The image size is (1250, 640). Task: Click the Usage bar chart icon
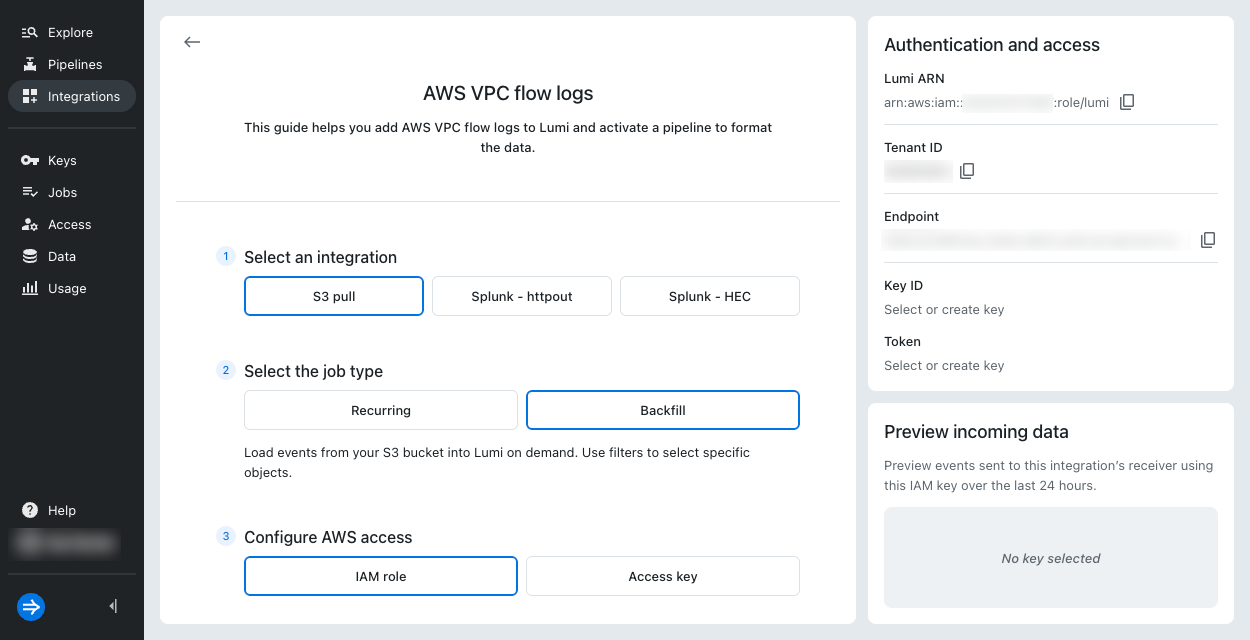pyautogui.click(x=30, y=288)
